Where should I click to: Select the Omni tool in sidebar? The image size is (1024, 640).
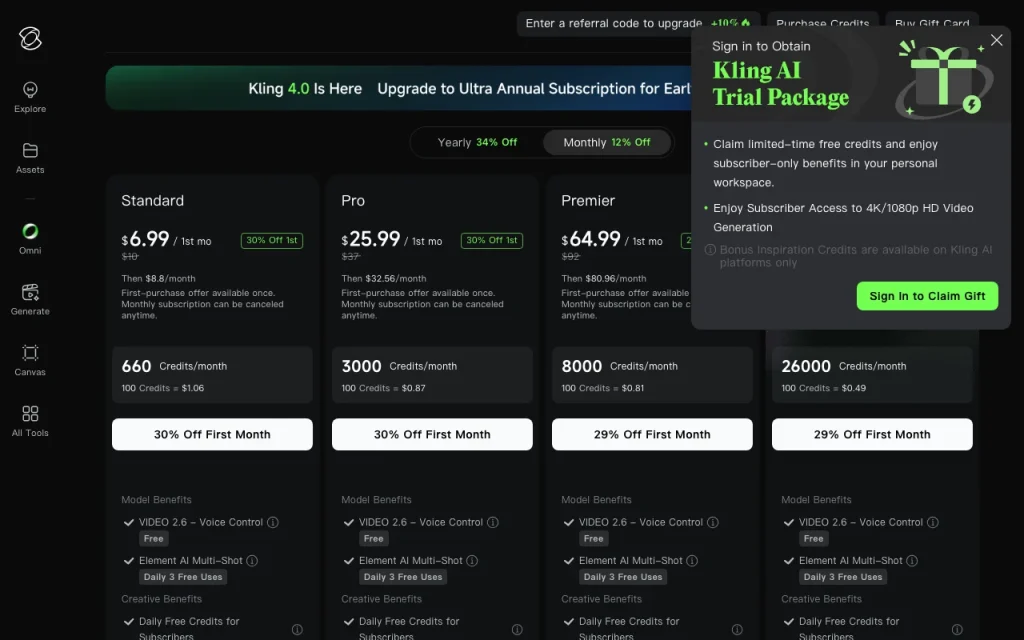point(30,238)
